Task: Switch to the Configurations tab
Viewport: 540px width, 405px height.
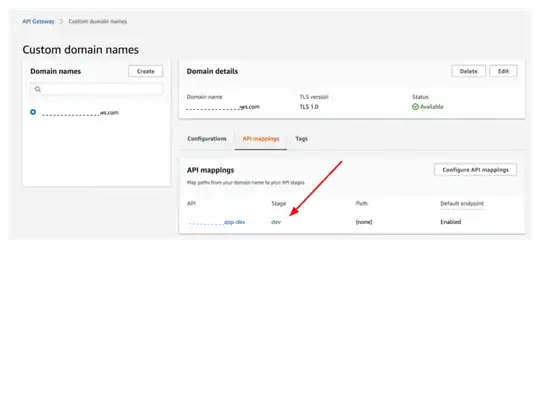Action: point(207,139)
